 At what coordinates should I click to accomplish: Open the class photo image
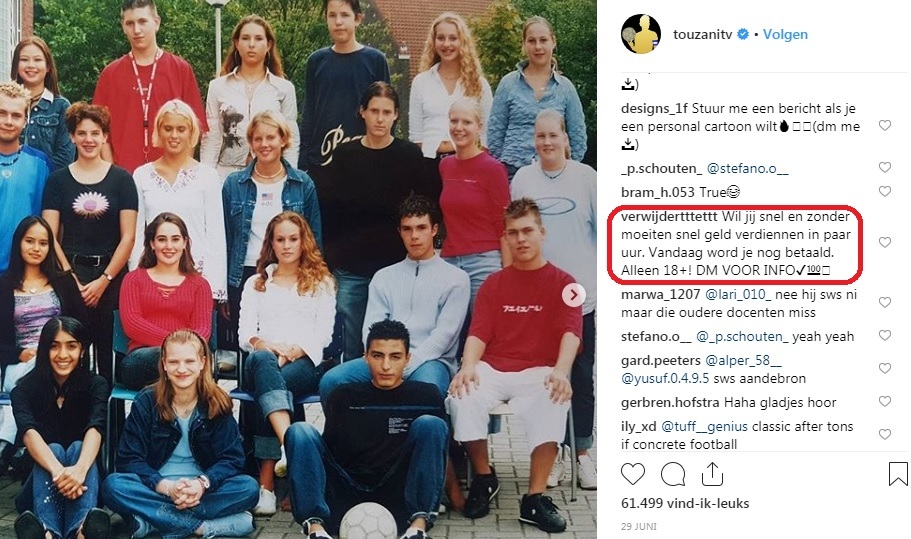coord(298,270)
